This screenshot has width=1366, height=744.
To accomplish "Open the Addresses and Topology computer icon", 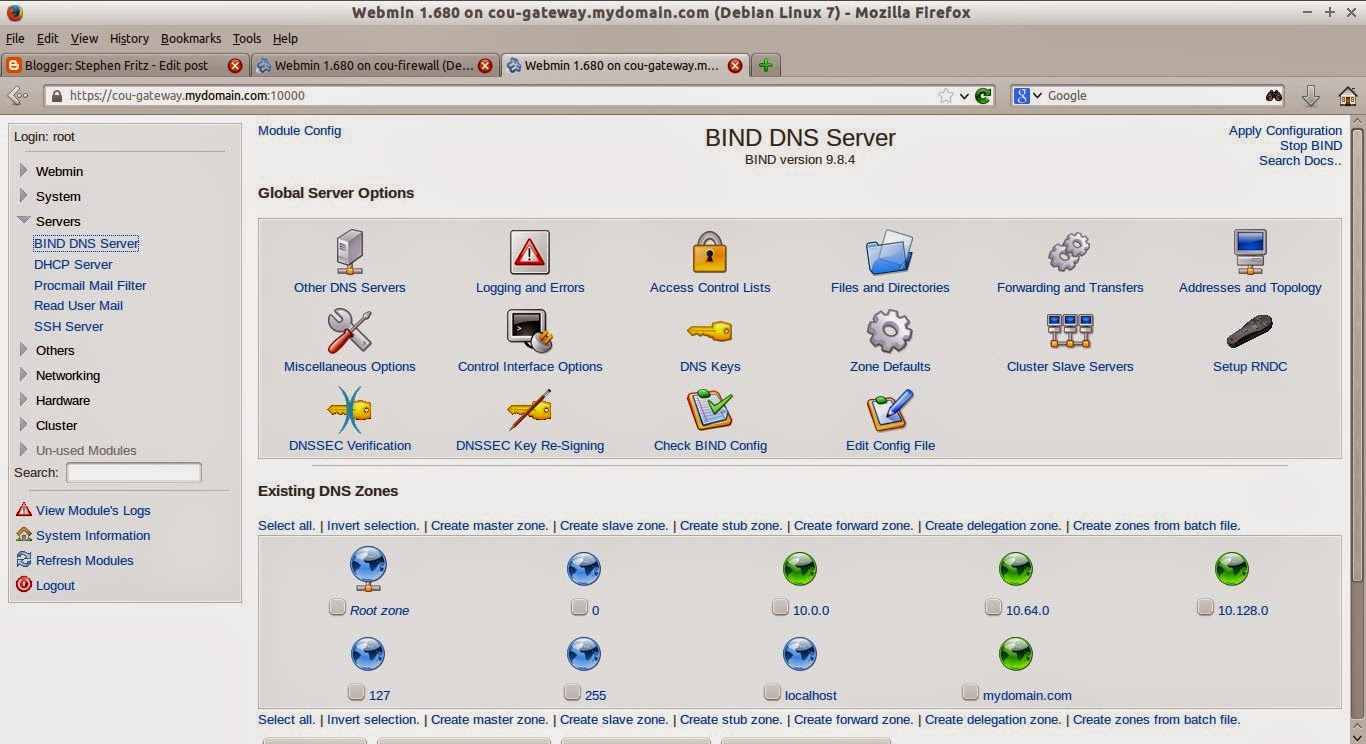I will (x=1250, y=252).
